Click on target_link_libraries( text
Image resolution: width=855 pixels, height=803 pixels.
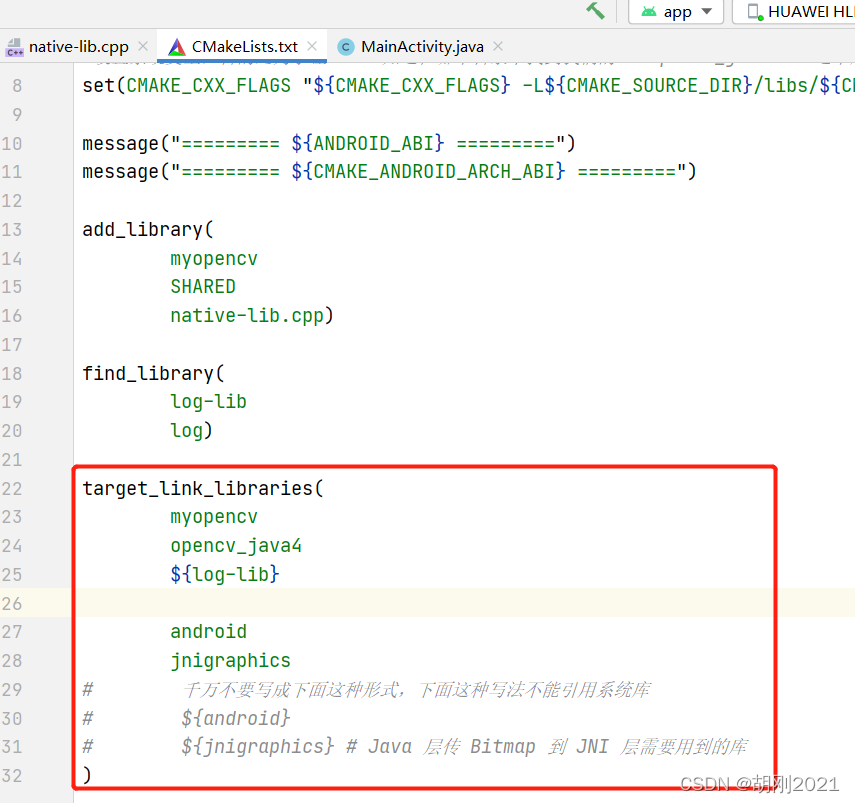point(203,488)
